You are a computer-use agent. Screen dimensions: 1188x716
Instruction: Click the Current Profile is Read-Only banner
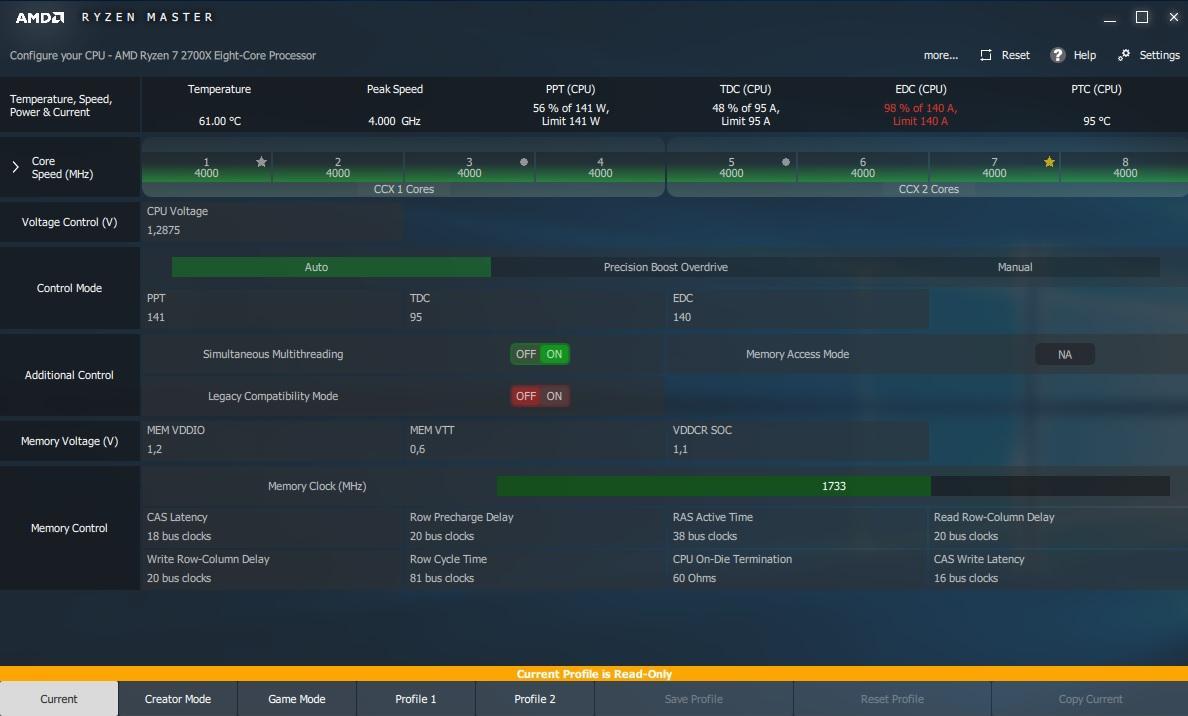point(594,674)
